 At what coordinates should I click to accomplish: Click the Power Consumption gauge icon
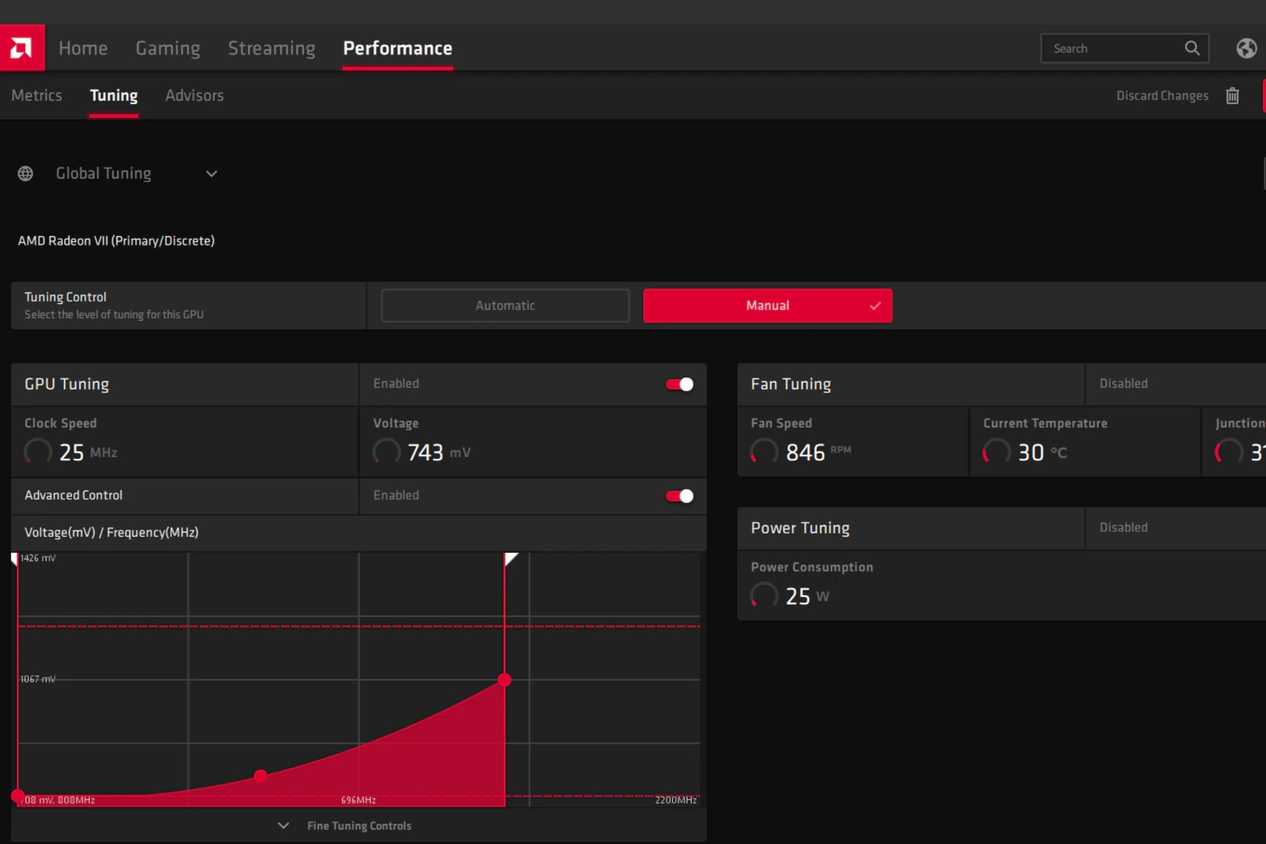pyautogui.click(x=764, y=596)
